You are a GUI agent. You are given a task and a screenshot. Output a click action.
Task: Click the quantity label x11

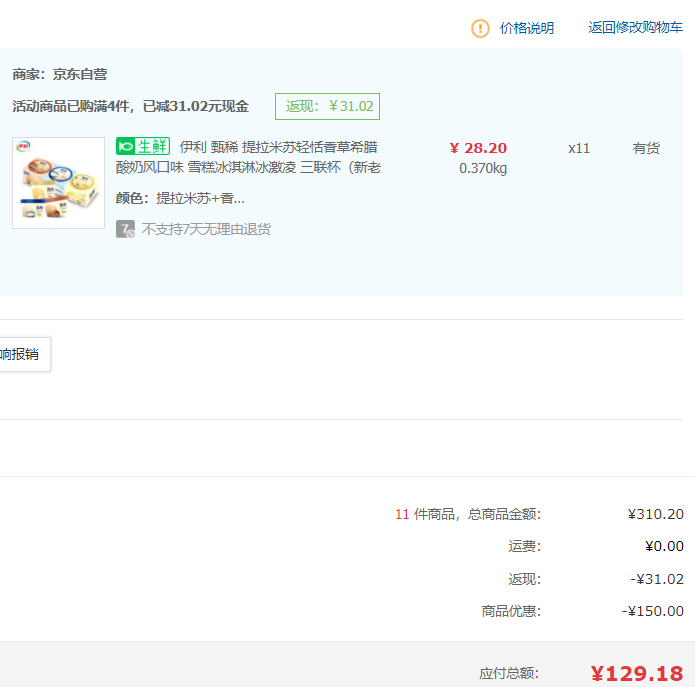(x=579, y=148)
